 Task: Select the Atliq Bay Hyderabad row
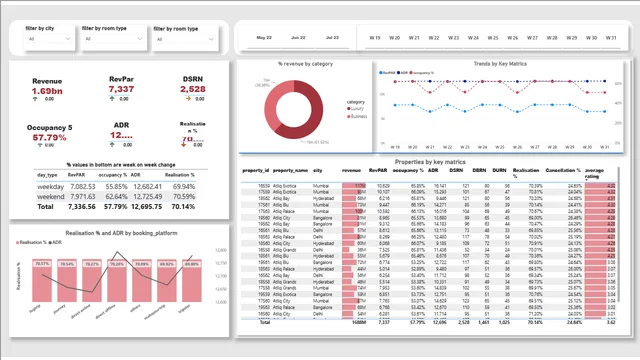point(429,198)
